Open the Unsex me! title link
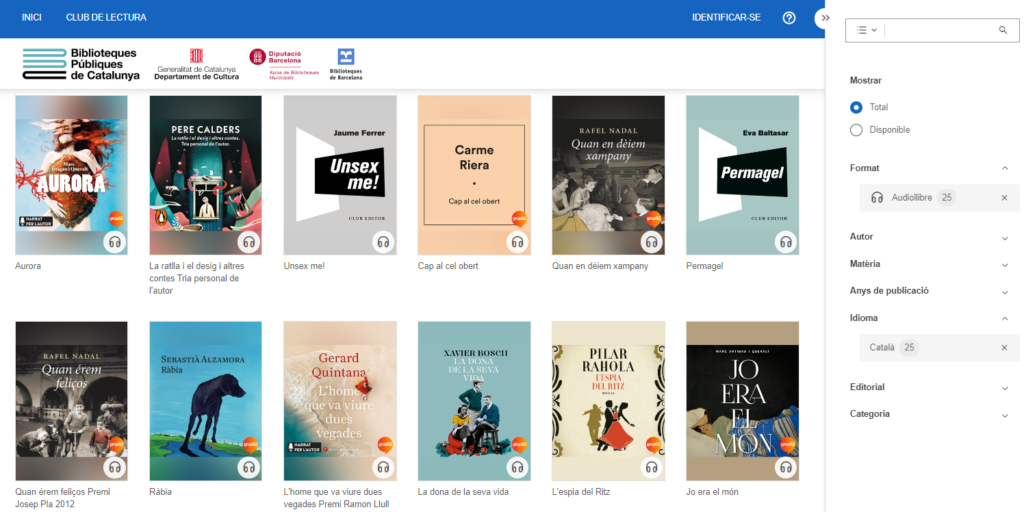1024x512 pixels. (304, 266)
